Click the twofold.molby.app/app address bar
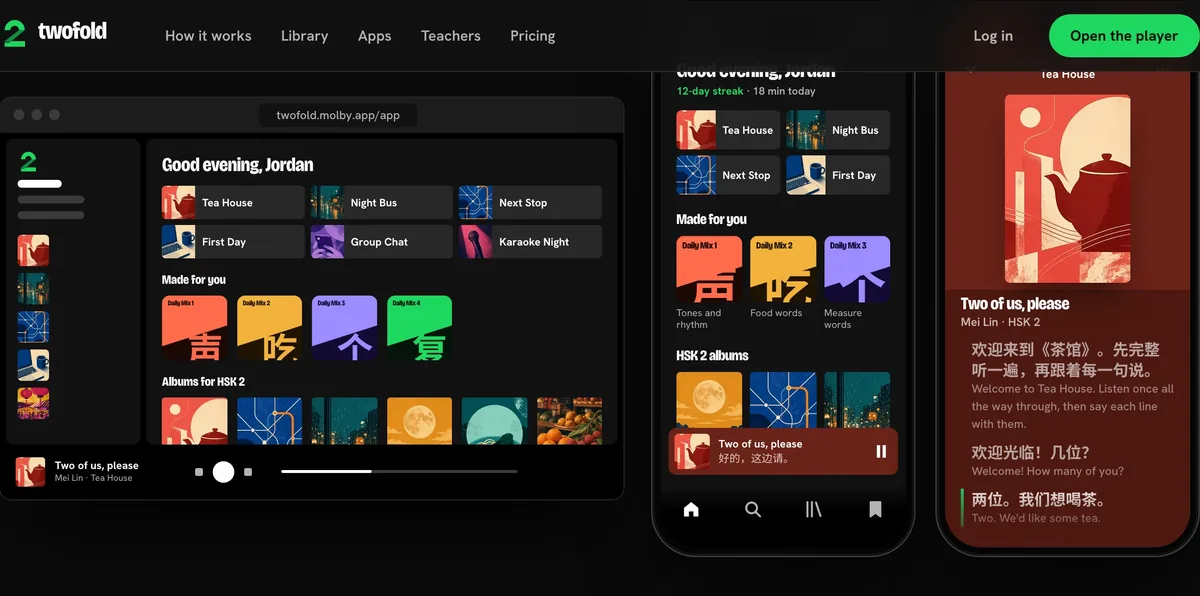The height and width of the screenshot is (596, 1200). point(338,115)
